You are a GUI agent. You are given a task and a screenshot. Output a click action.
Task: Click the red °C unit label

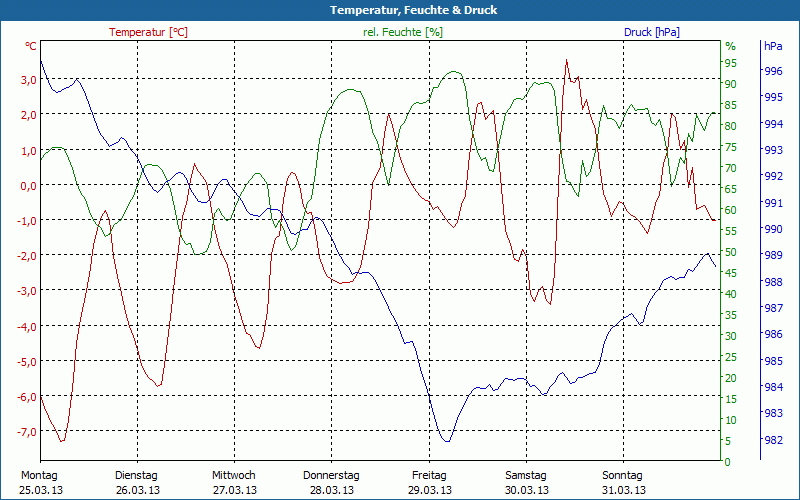31,46
